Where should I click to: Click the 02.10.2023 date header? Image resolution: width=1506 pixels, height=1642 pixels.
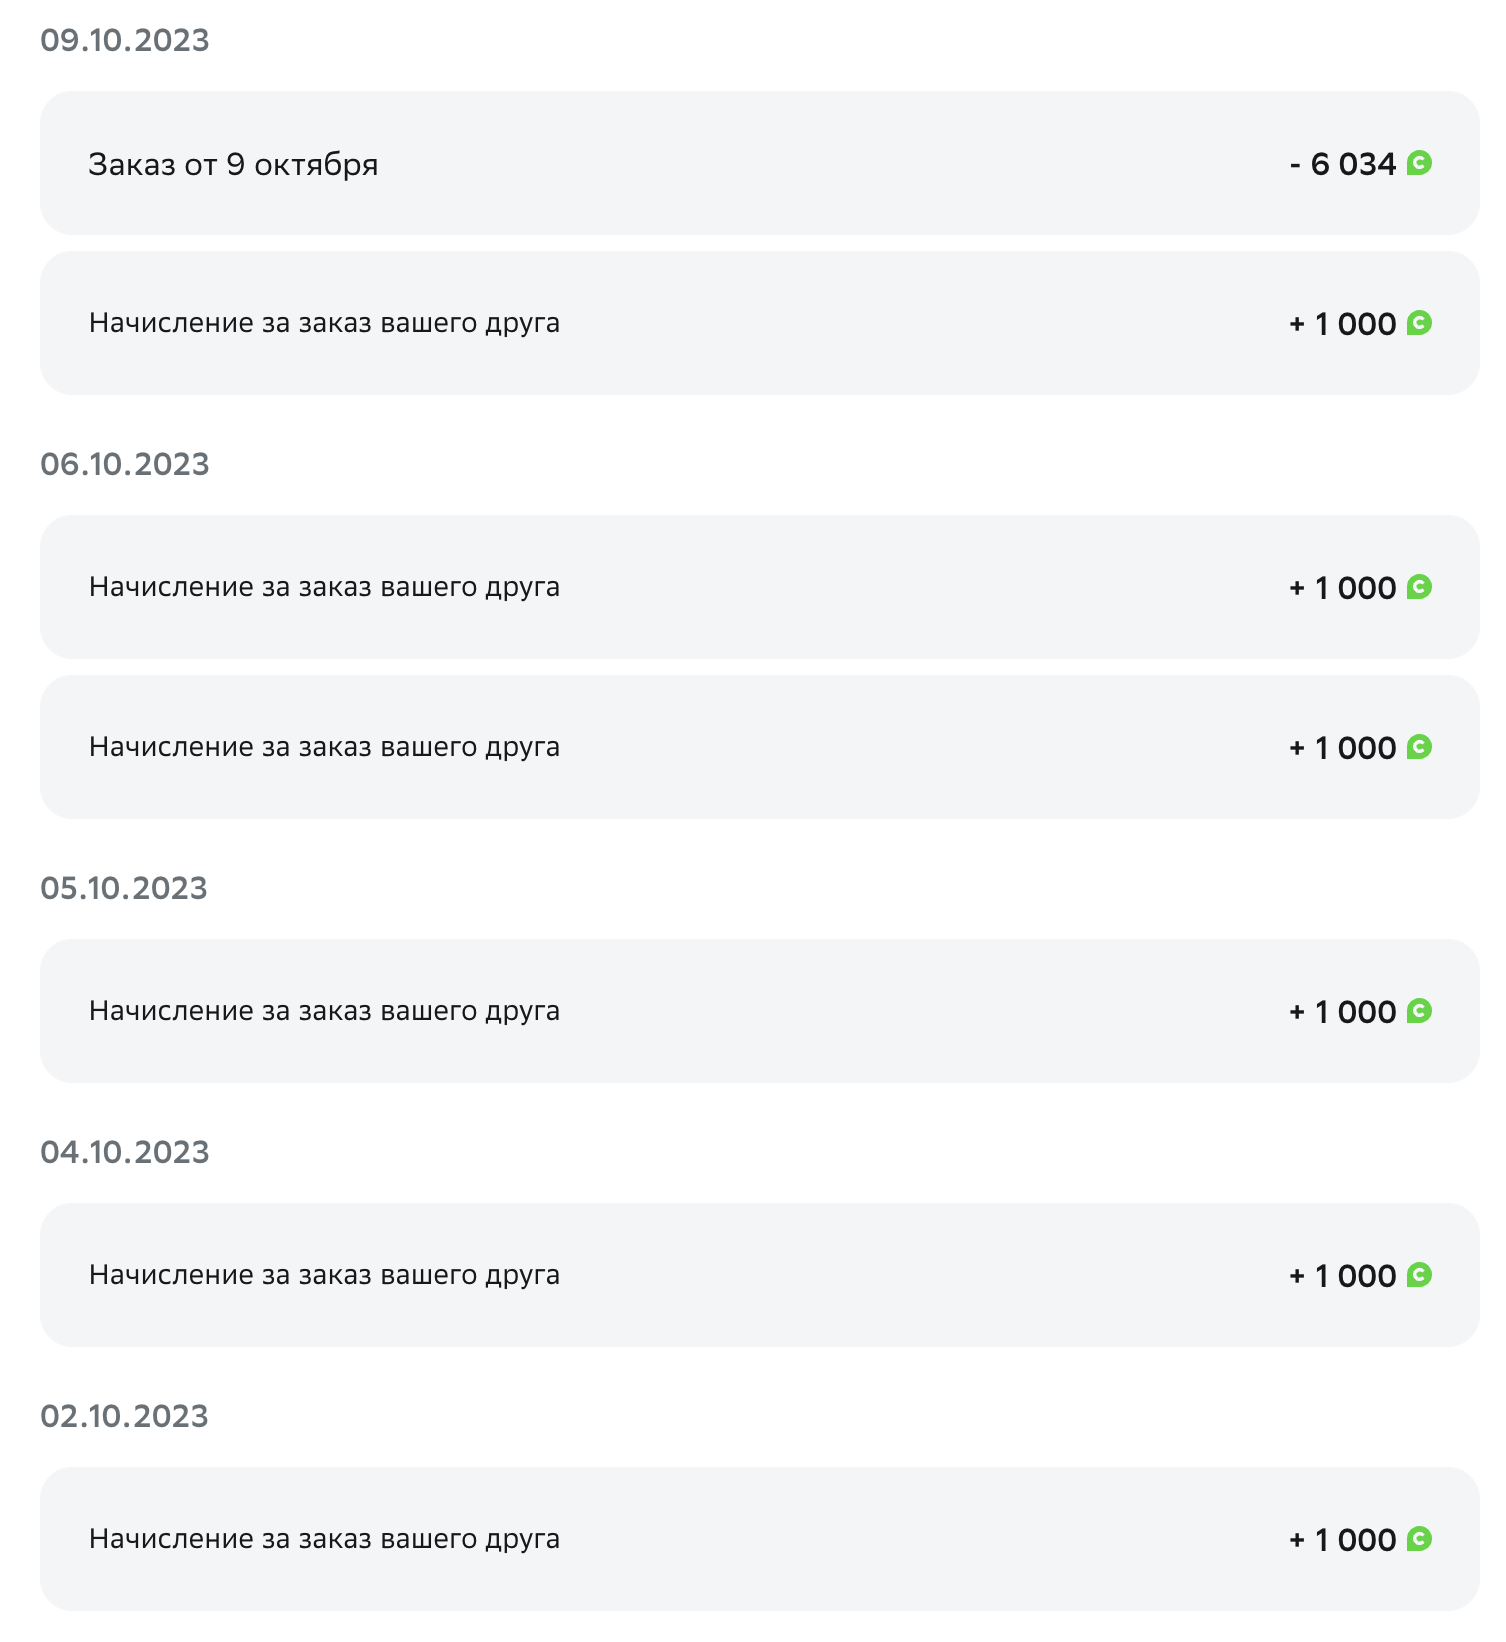[124, 1416]
